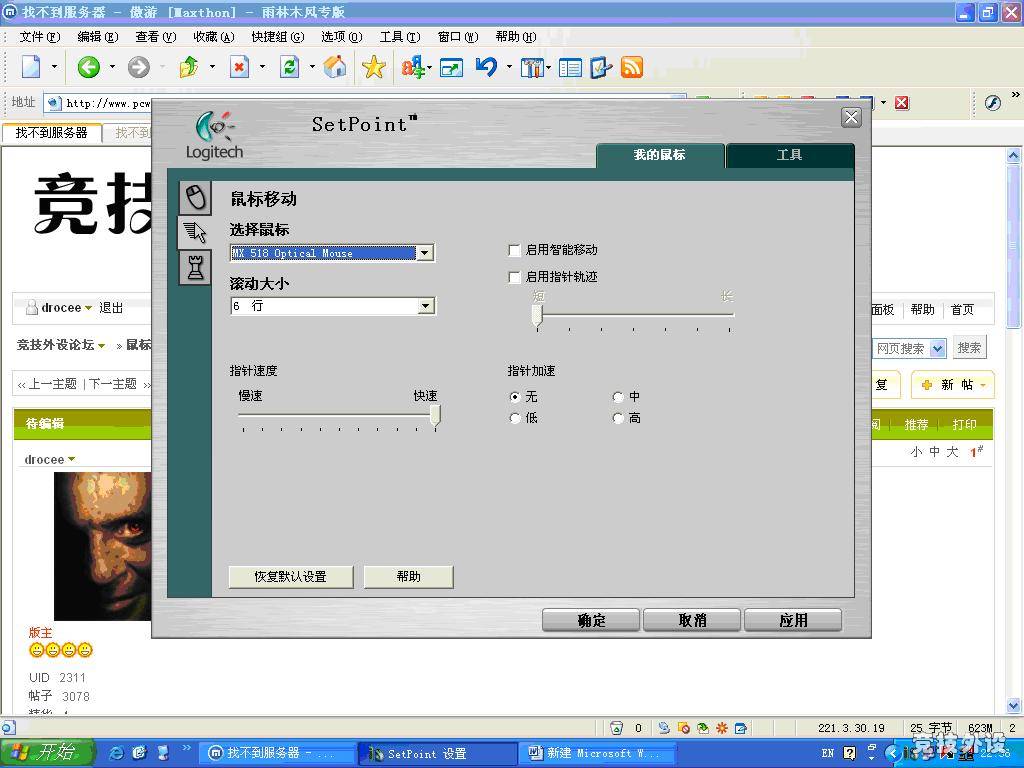Click the 应用 button
Viewport: 1024px width, 768px height.
tap(793, 620)
